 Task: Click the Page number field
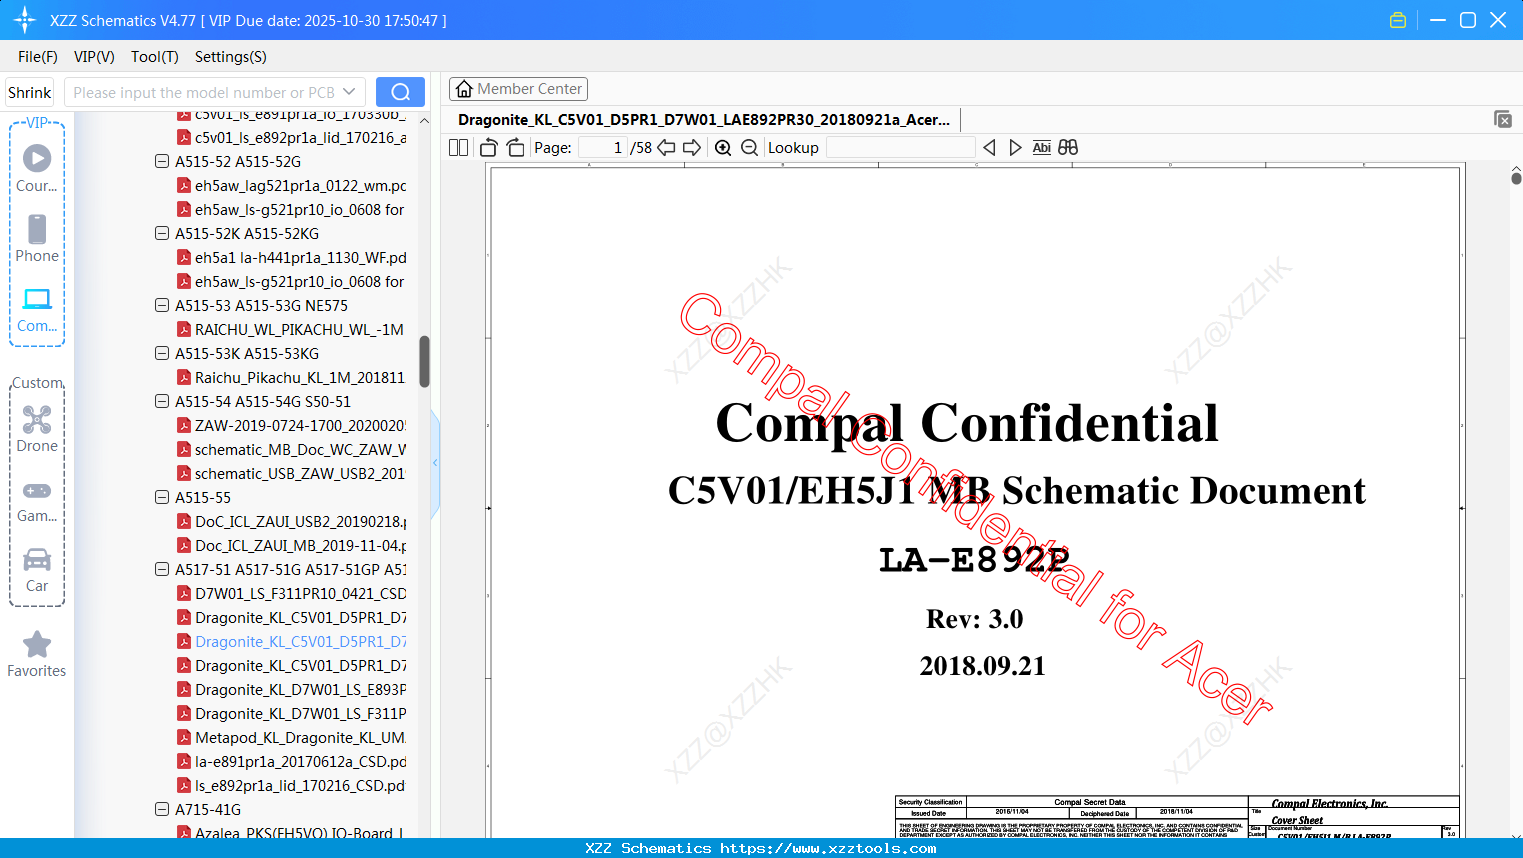[x=602, y=148]
